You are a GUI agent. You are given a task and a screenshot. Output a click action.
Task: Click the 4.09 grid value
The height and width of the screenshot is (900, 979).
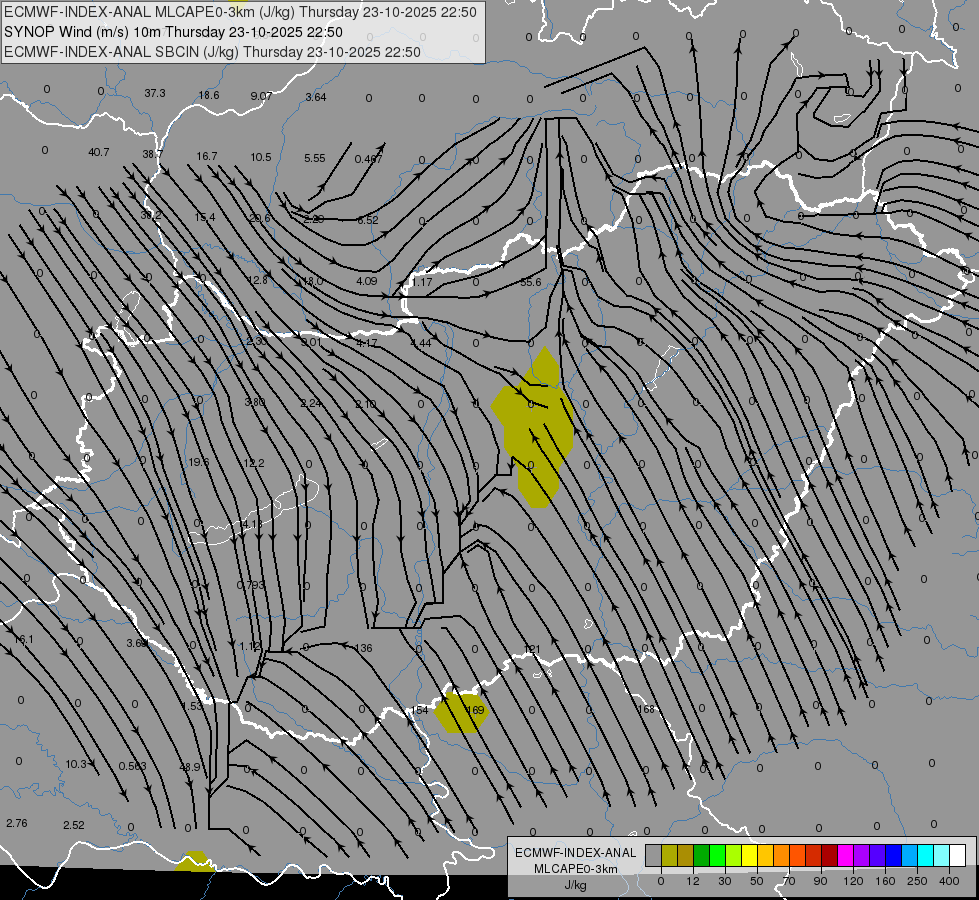pyautogui.click(x=367, y=281)
